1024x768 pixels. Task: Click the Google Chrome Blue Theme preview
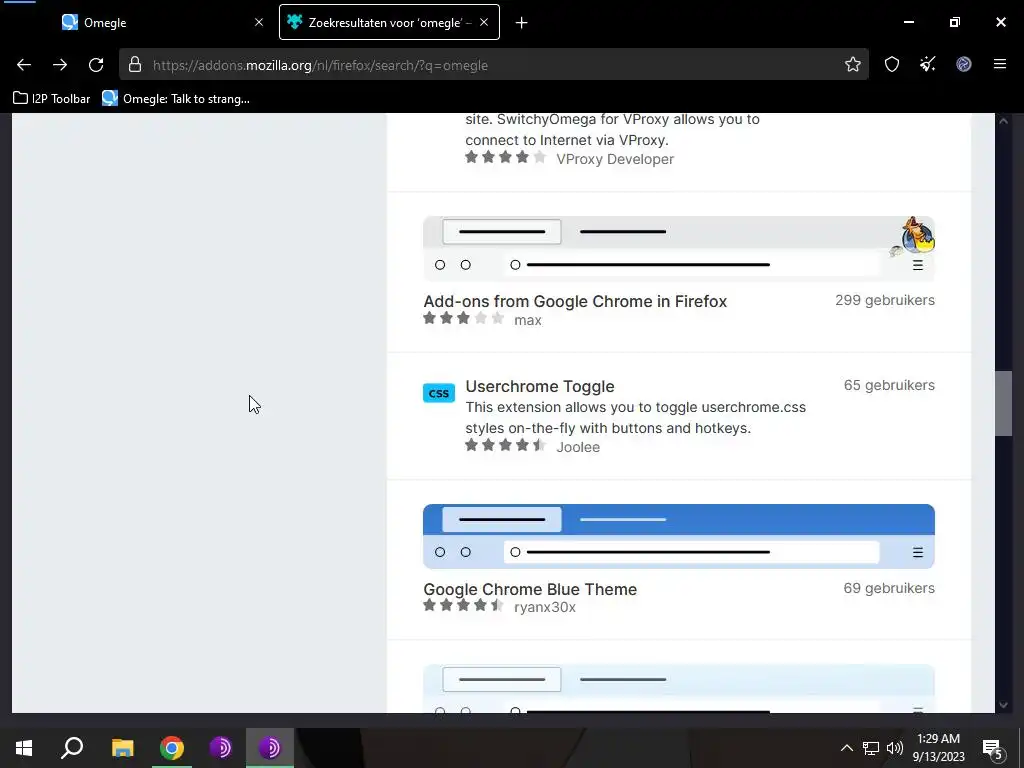click(x=679, y=536)
